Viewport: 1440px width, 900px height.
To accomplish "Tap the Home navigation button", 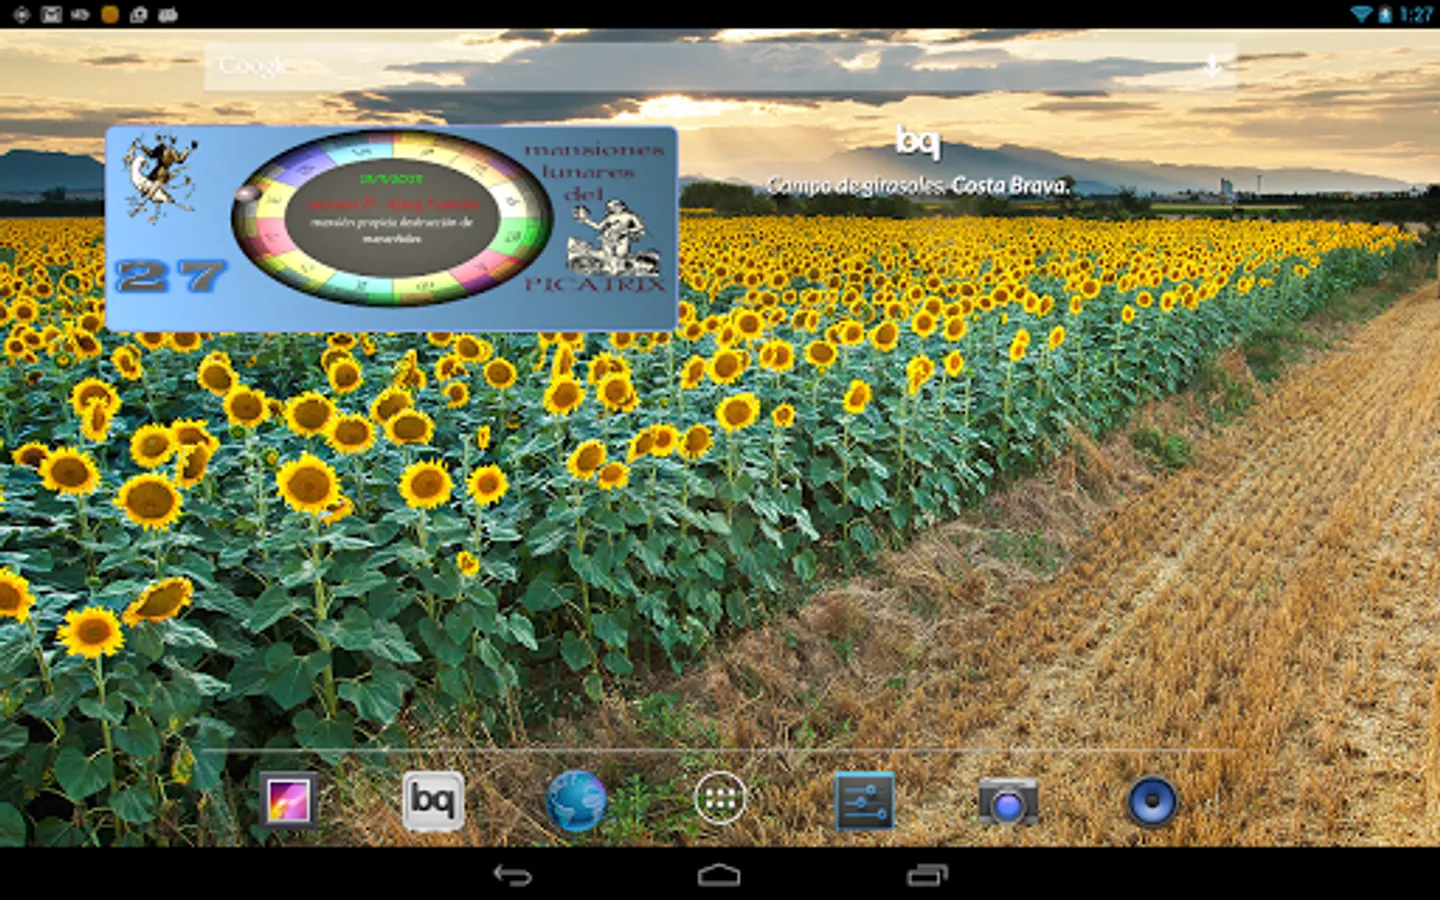I will point(720,874).
